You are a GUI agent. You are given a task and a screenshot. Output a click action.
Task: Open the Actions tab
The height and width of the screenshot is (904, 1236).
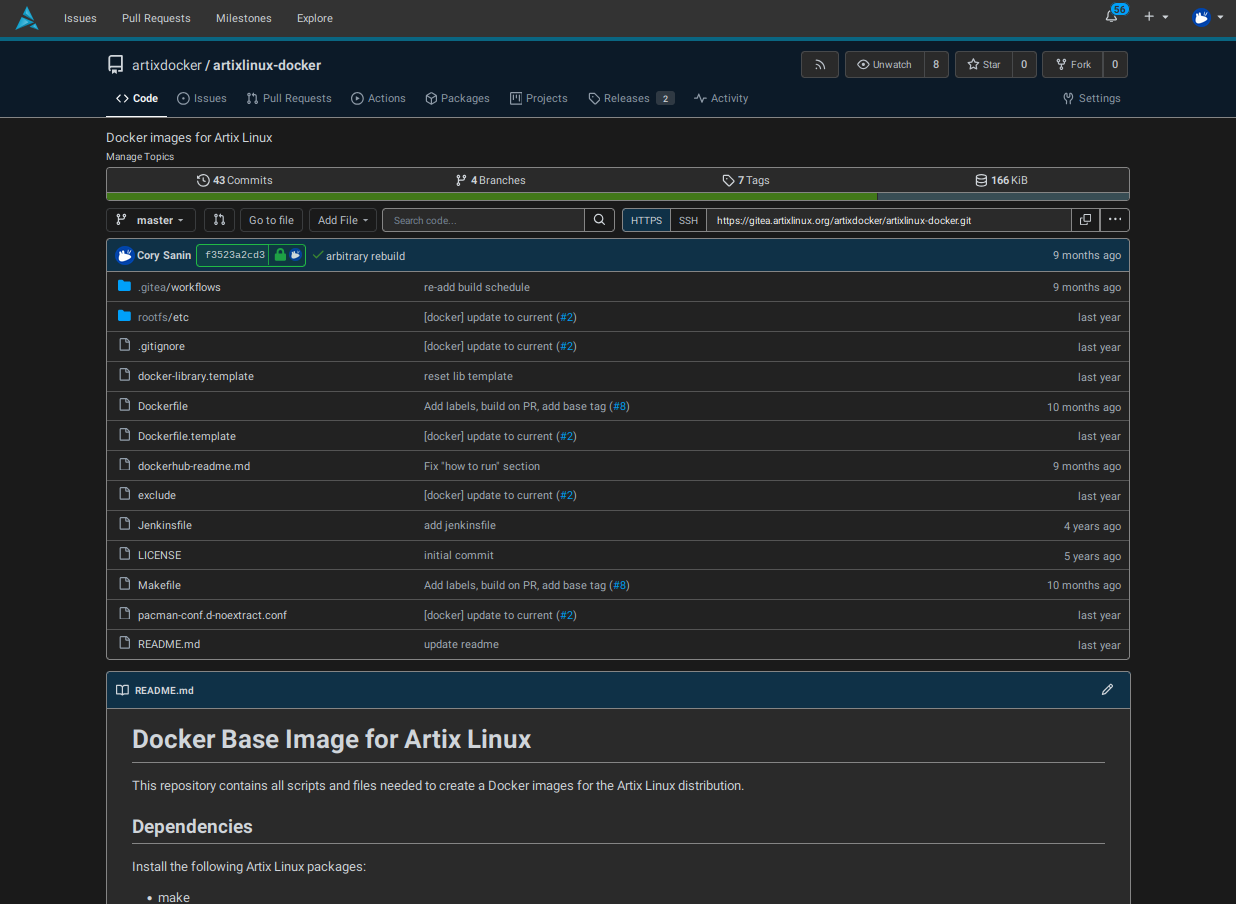point(378,99)
